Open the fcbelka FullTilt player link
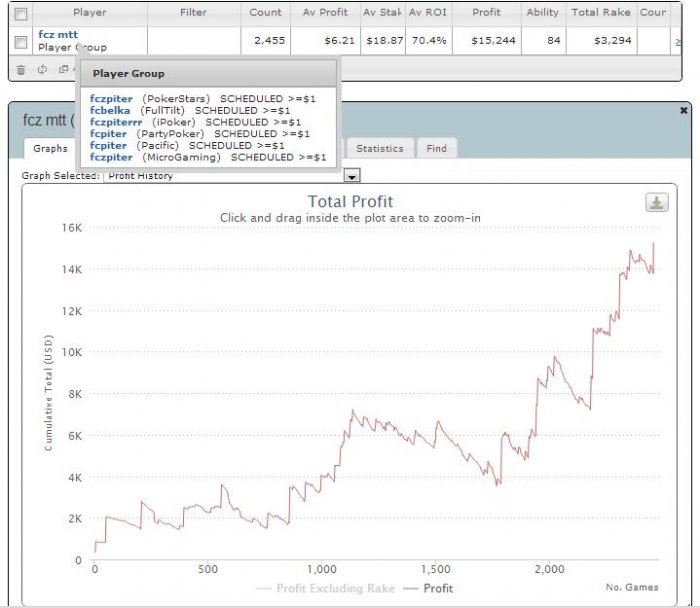 [x=110, y=110]
